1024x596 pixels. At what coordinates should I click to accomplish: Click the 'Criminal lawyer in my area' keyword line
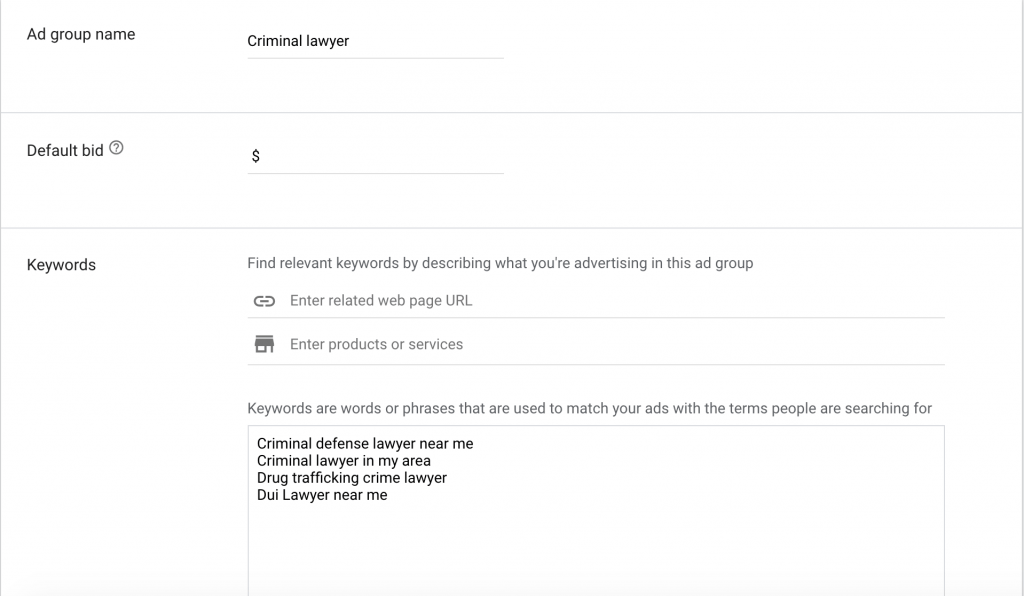pyautogui.click(x=344, y=461)
